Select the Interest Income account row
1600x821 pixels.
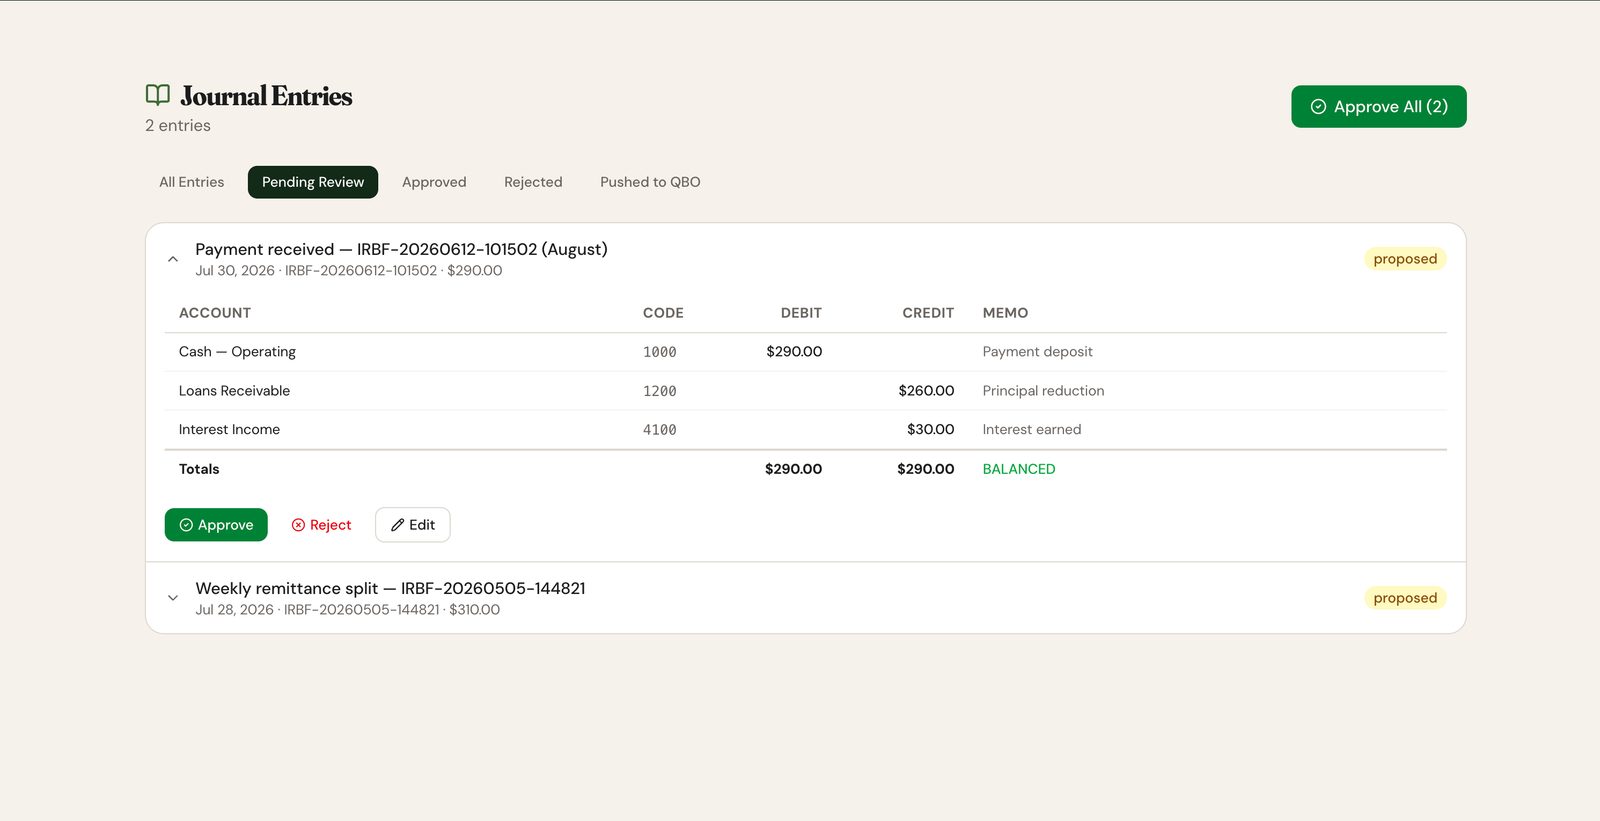805,430
